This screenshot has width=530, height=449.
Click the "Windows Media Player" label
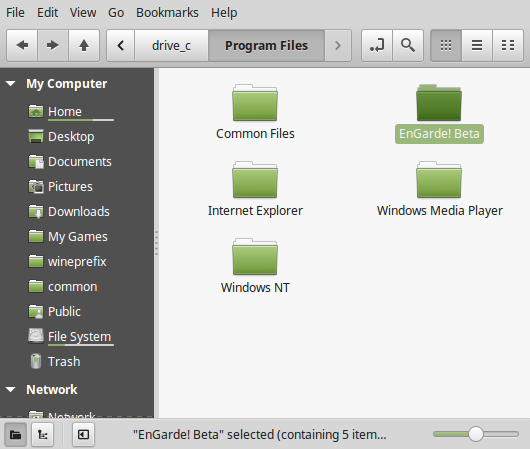pos(439,211)
